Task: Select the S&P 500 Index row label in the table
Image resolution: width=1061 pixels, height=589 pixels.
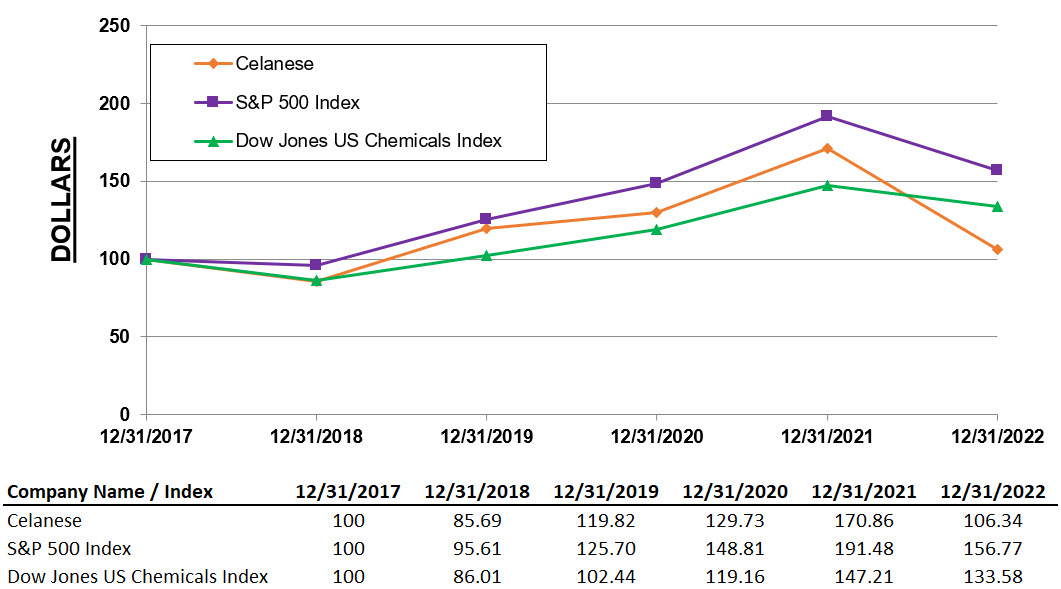Action: pyautogui.click(x=69, y=548)
